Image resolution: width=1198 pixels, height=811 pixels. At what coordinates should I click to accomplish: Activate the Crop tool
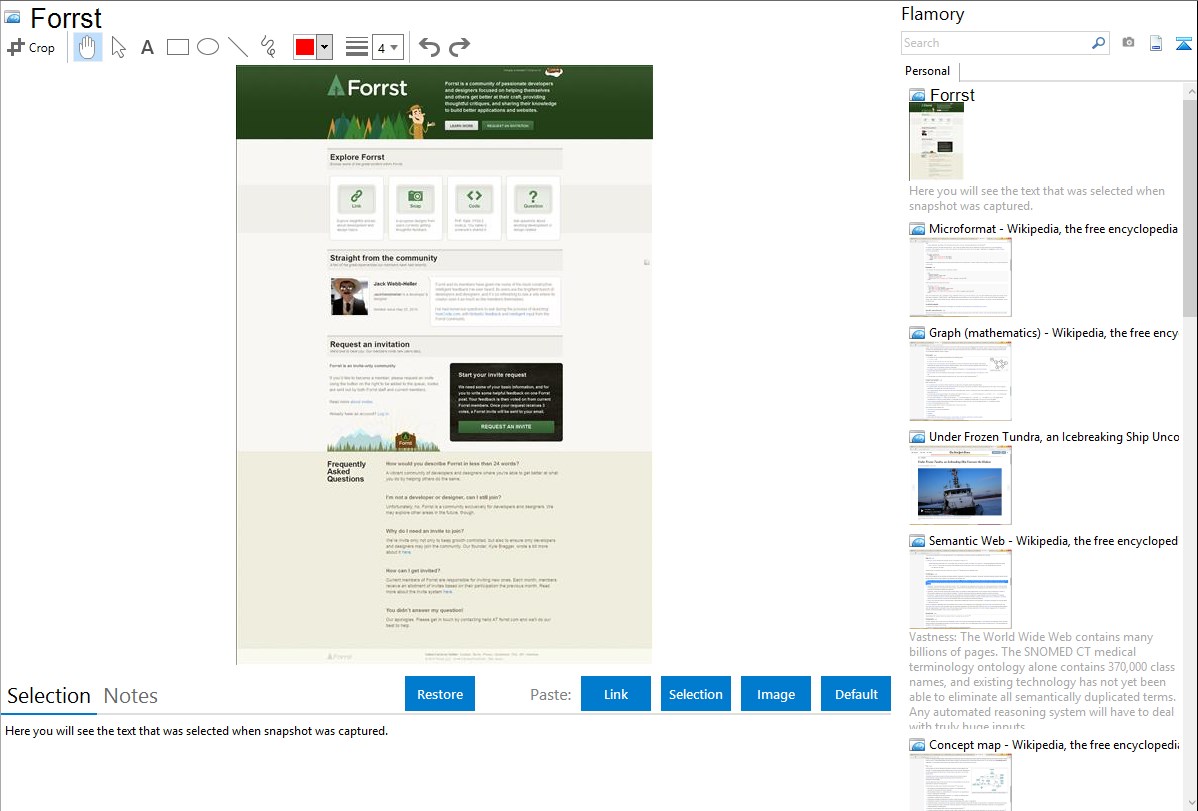point(31,47)
